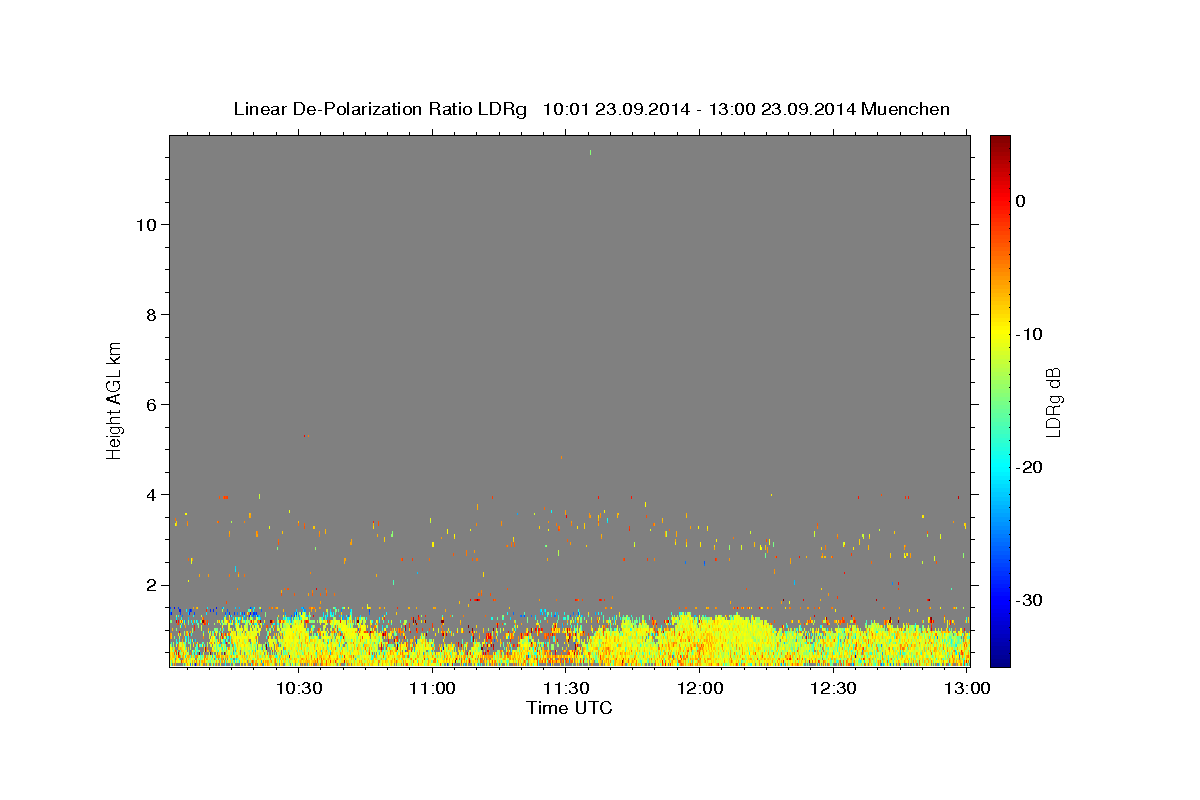This screenshot has height=800, width=1200.
Task: Click the yellow region of the colorbar
Action: (x=1000, y=330)
